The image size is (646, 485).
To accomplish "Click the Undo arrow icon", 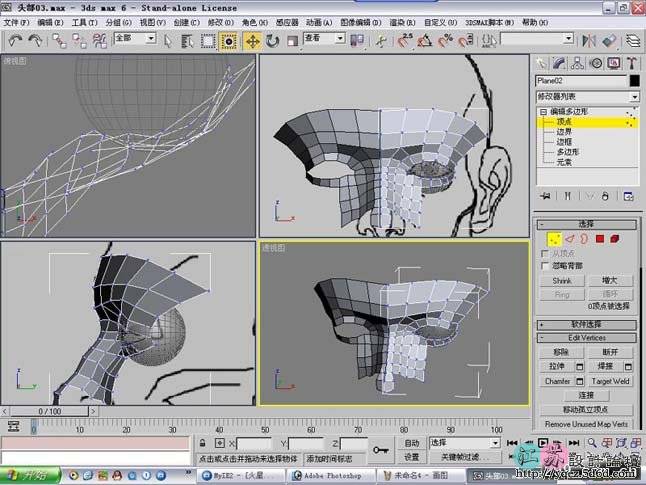I will click(x=15, y=40).
